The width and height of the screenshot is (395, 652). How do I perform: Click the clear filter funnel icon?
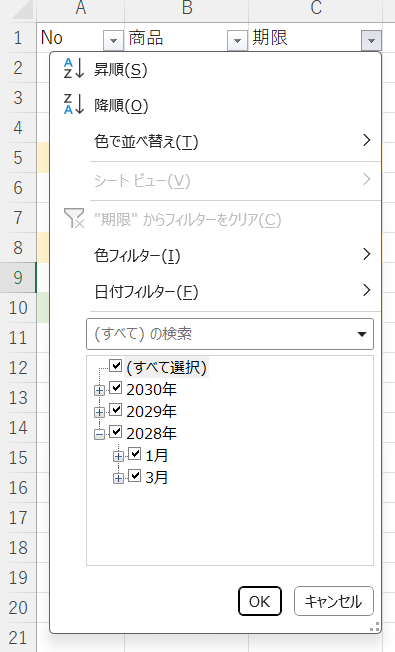(x=74, y=218)
